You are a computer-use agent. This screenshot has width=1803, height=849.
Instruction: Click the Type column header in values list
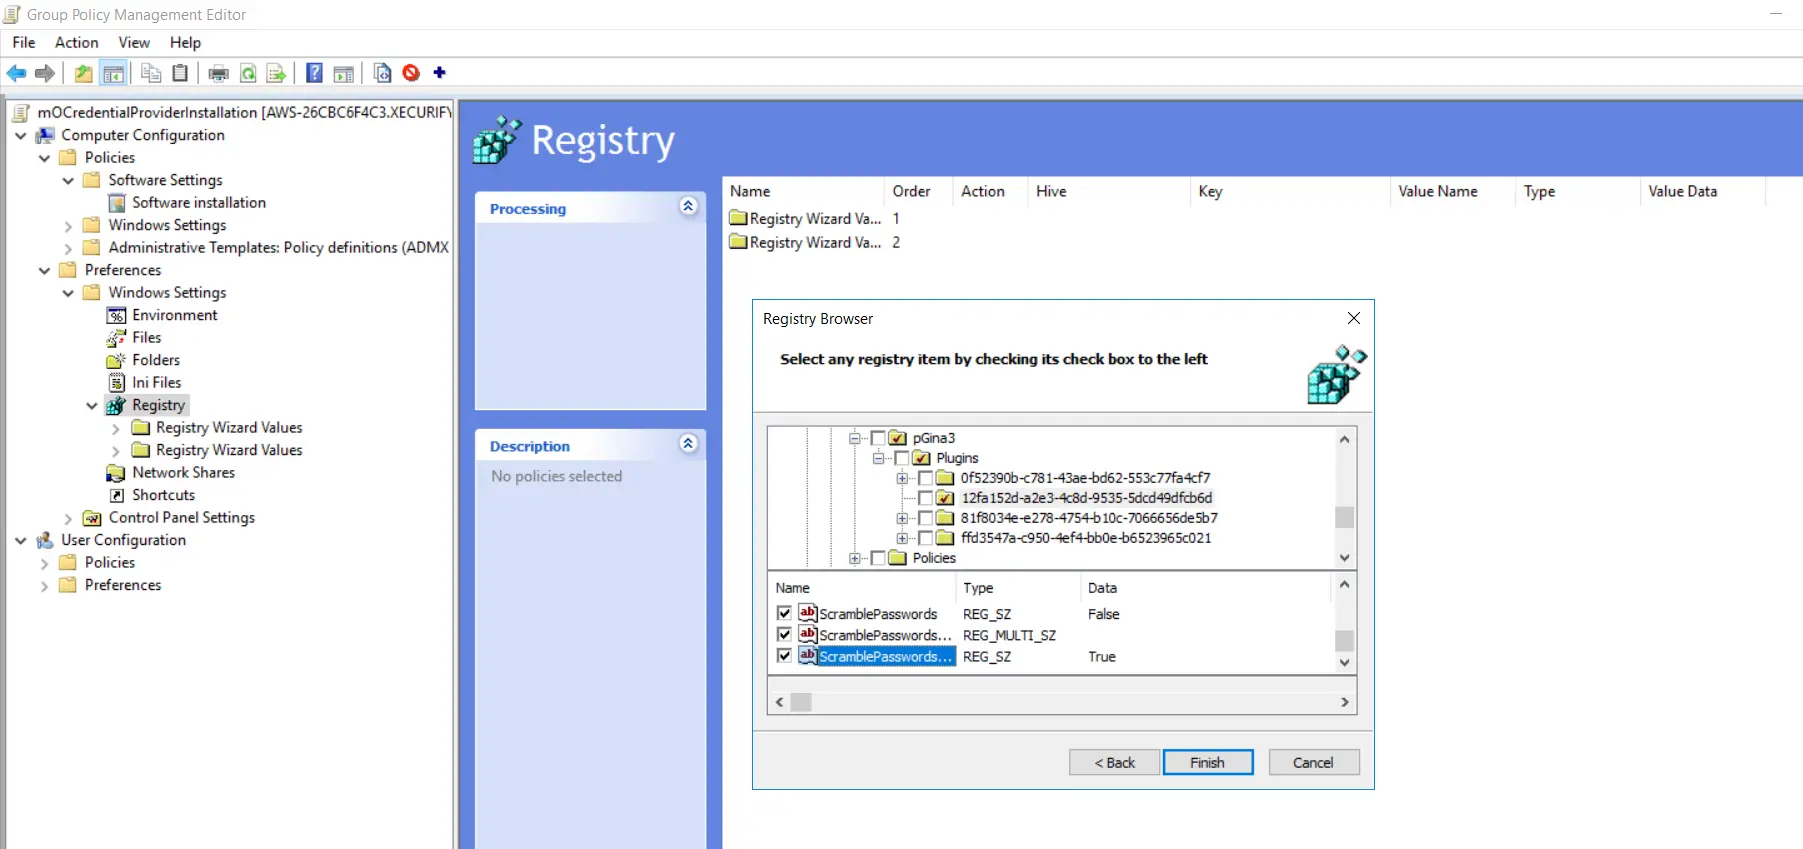click(x=1018, y=588)
